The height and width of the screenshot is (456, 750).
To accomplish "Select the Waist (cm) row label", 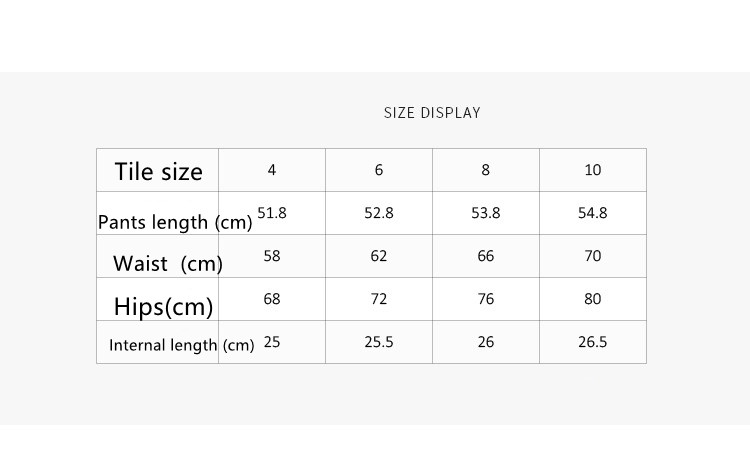I will 167,264.
